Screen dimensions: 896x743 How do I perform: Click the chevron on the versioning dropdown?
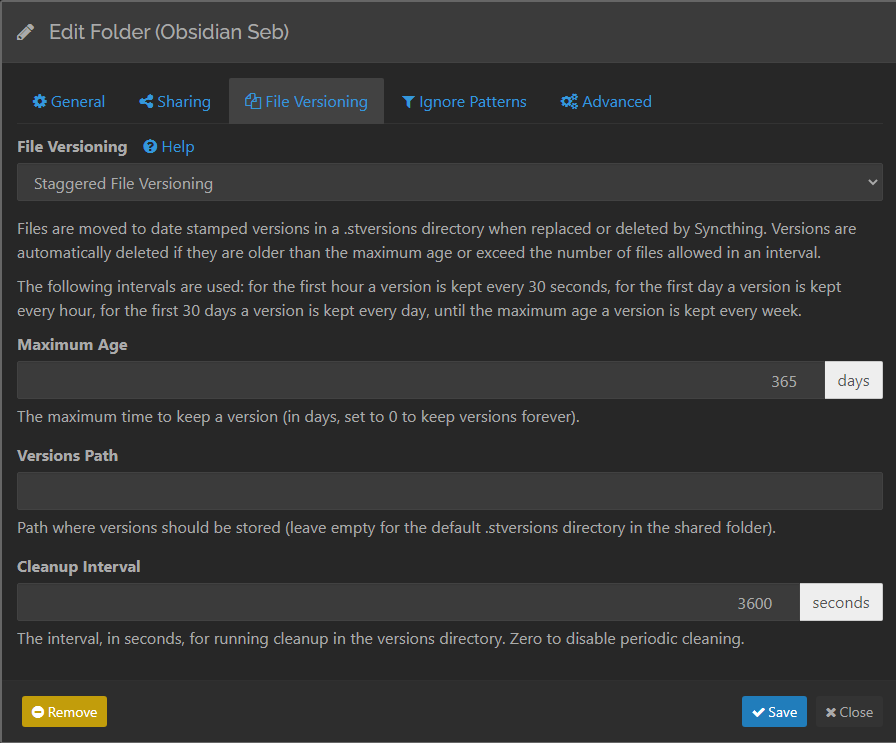click(871, 183)
